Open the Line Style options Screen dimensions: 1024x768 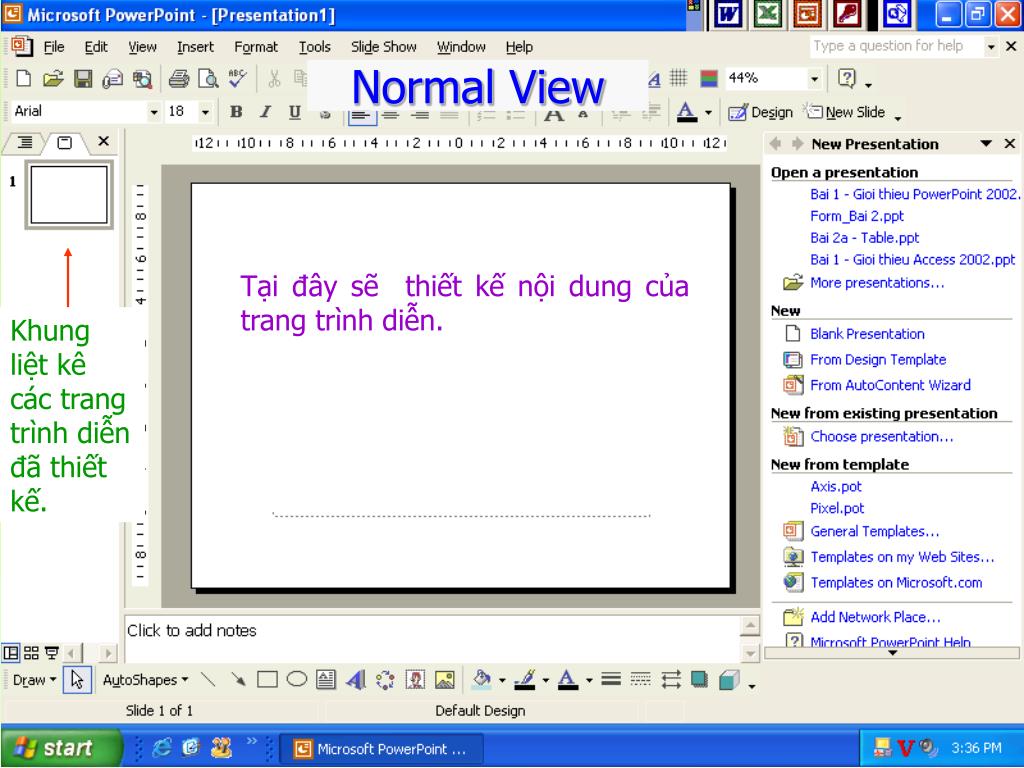click(611, 680)
